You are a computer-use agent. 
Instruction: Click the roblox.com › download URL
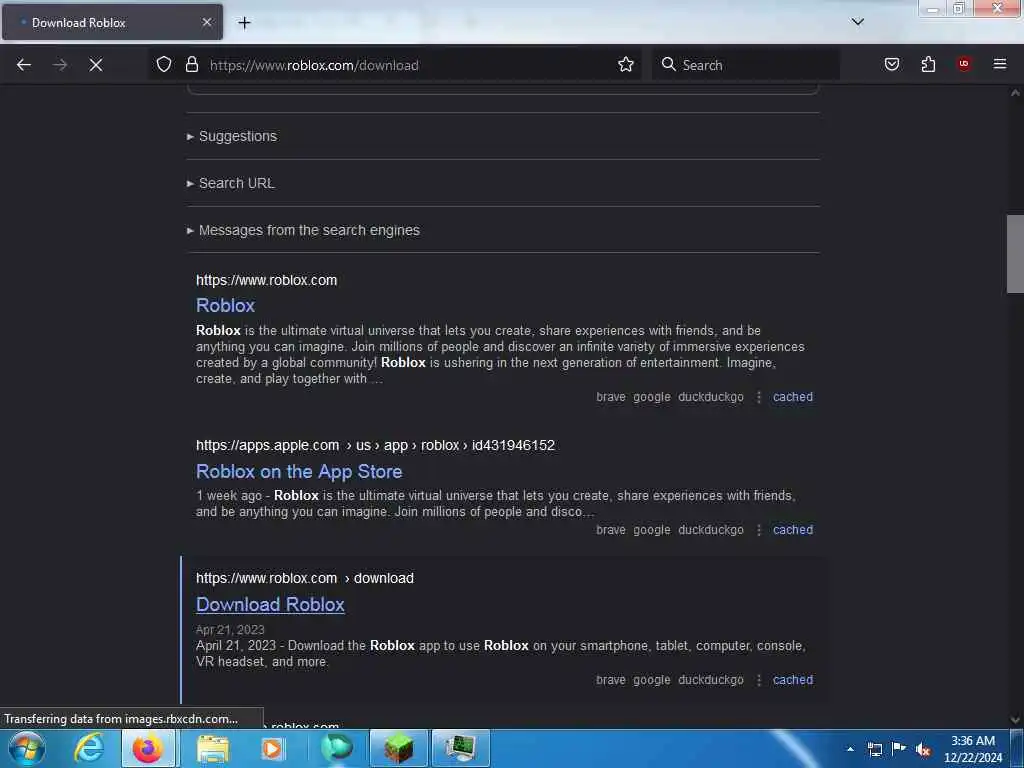click(305, 579)
